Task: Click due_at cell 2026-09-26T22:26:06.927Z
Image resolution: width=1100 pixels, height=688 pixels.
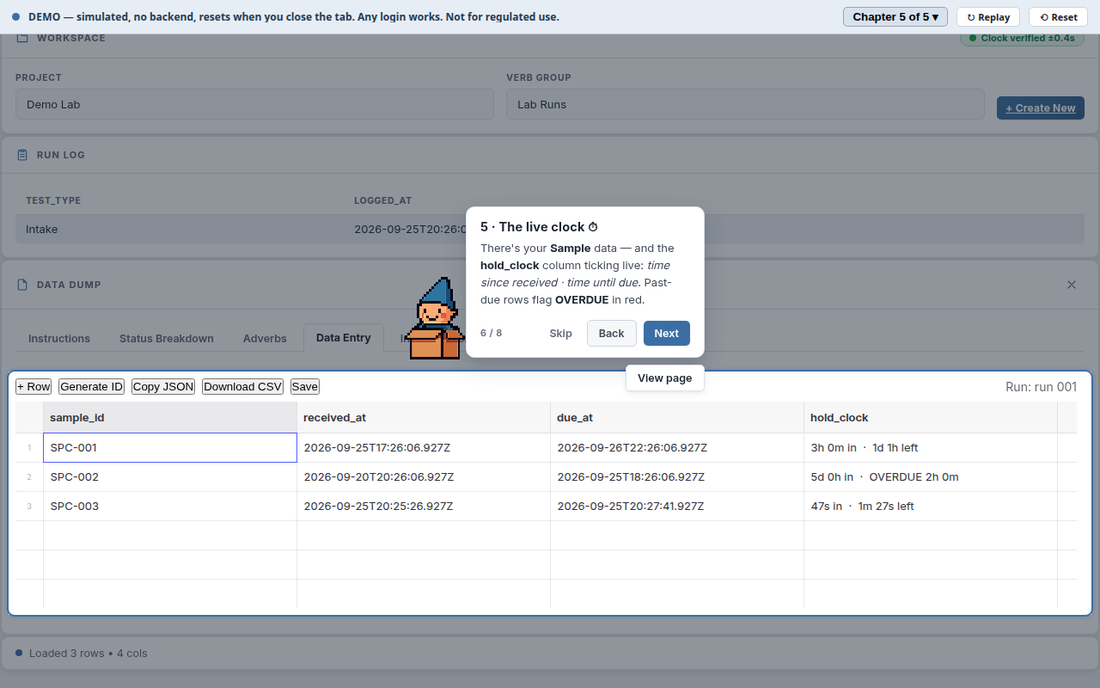Action: pos(677,447)
